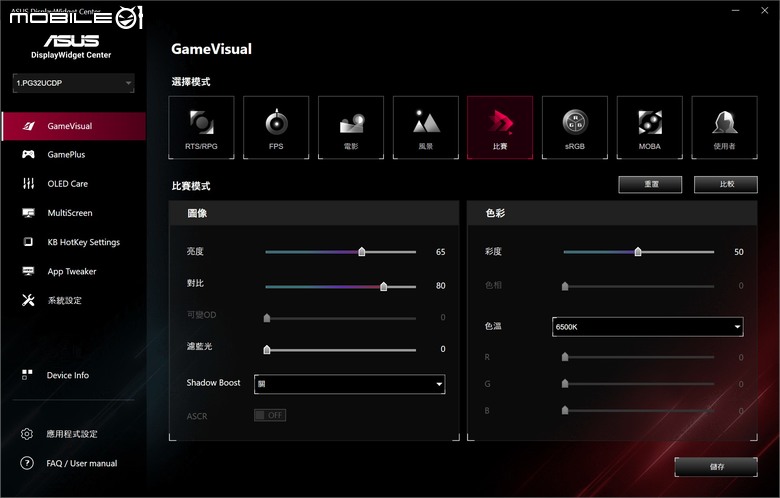Screen dimensions: 780x498
Task: Minimize the DisplayWidget Center window
Action: coord(736,10)
